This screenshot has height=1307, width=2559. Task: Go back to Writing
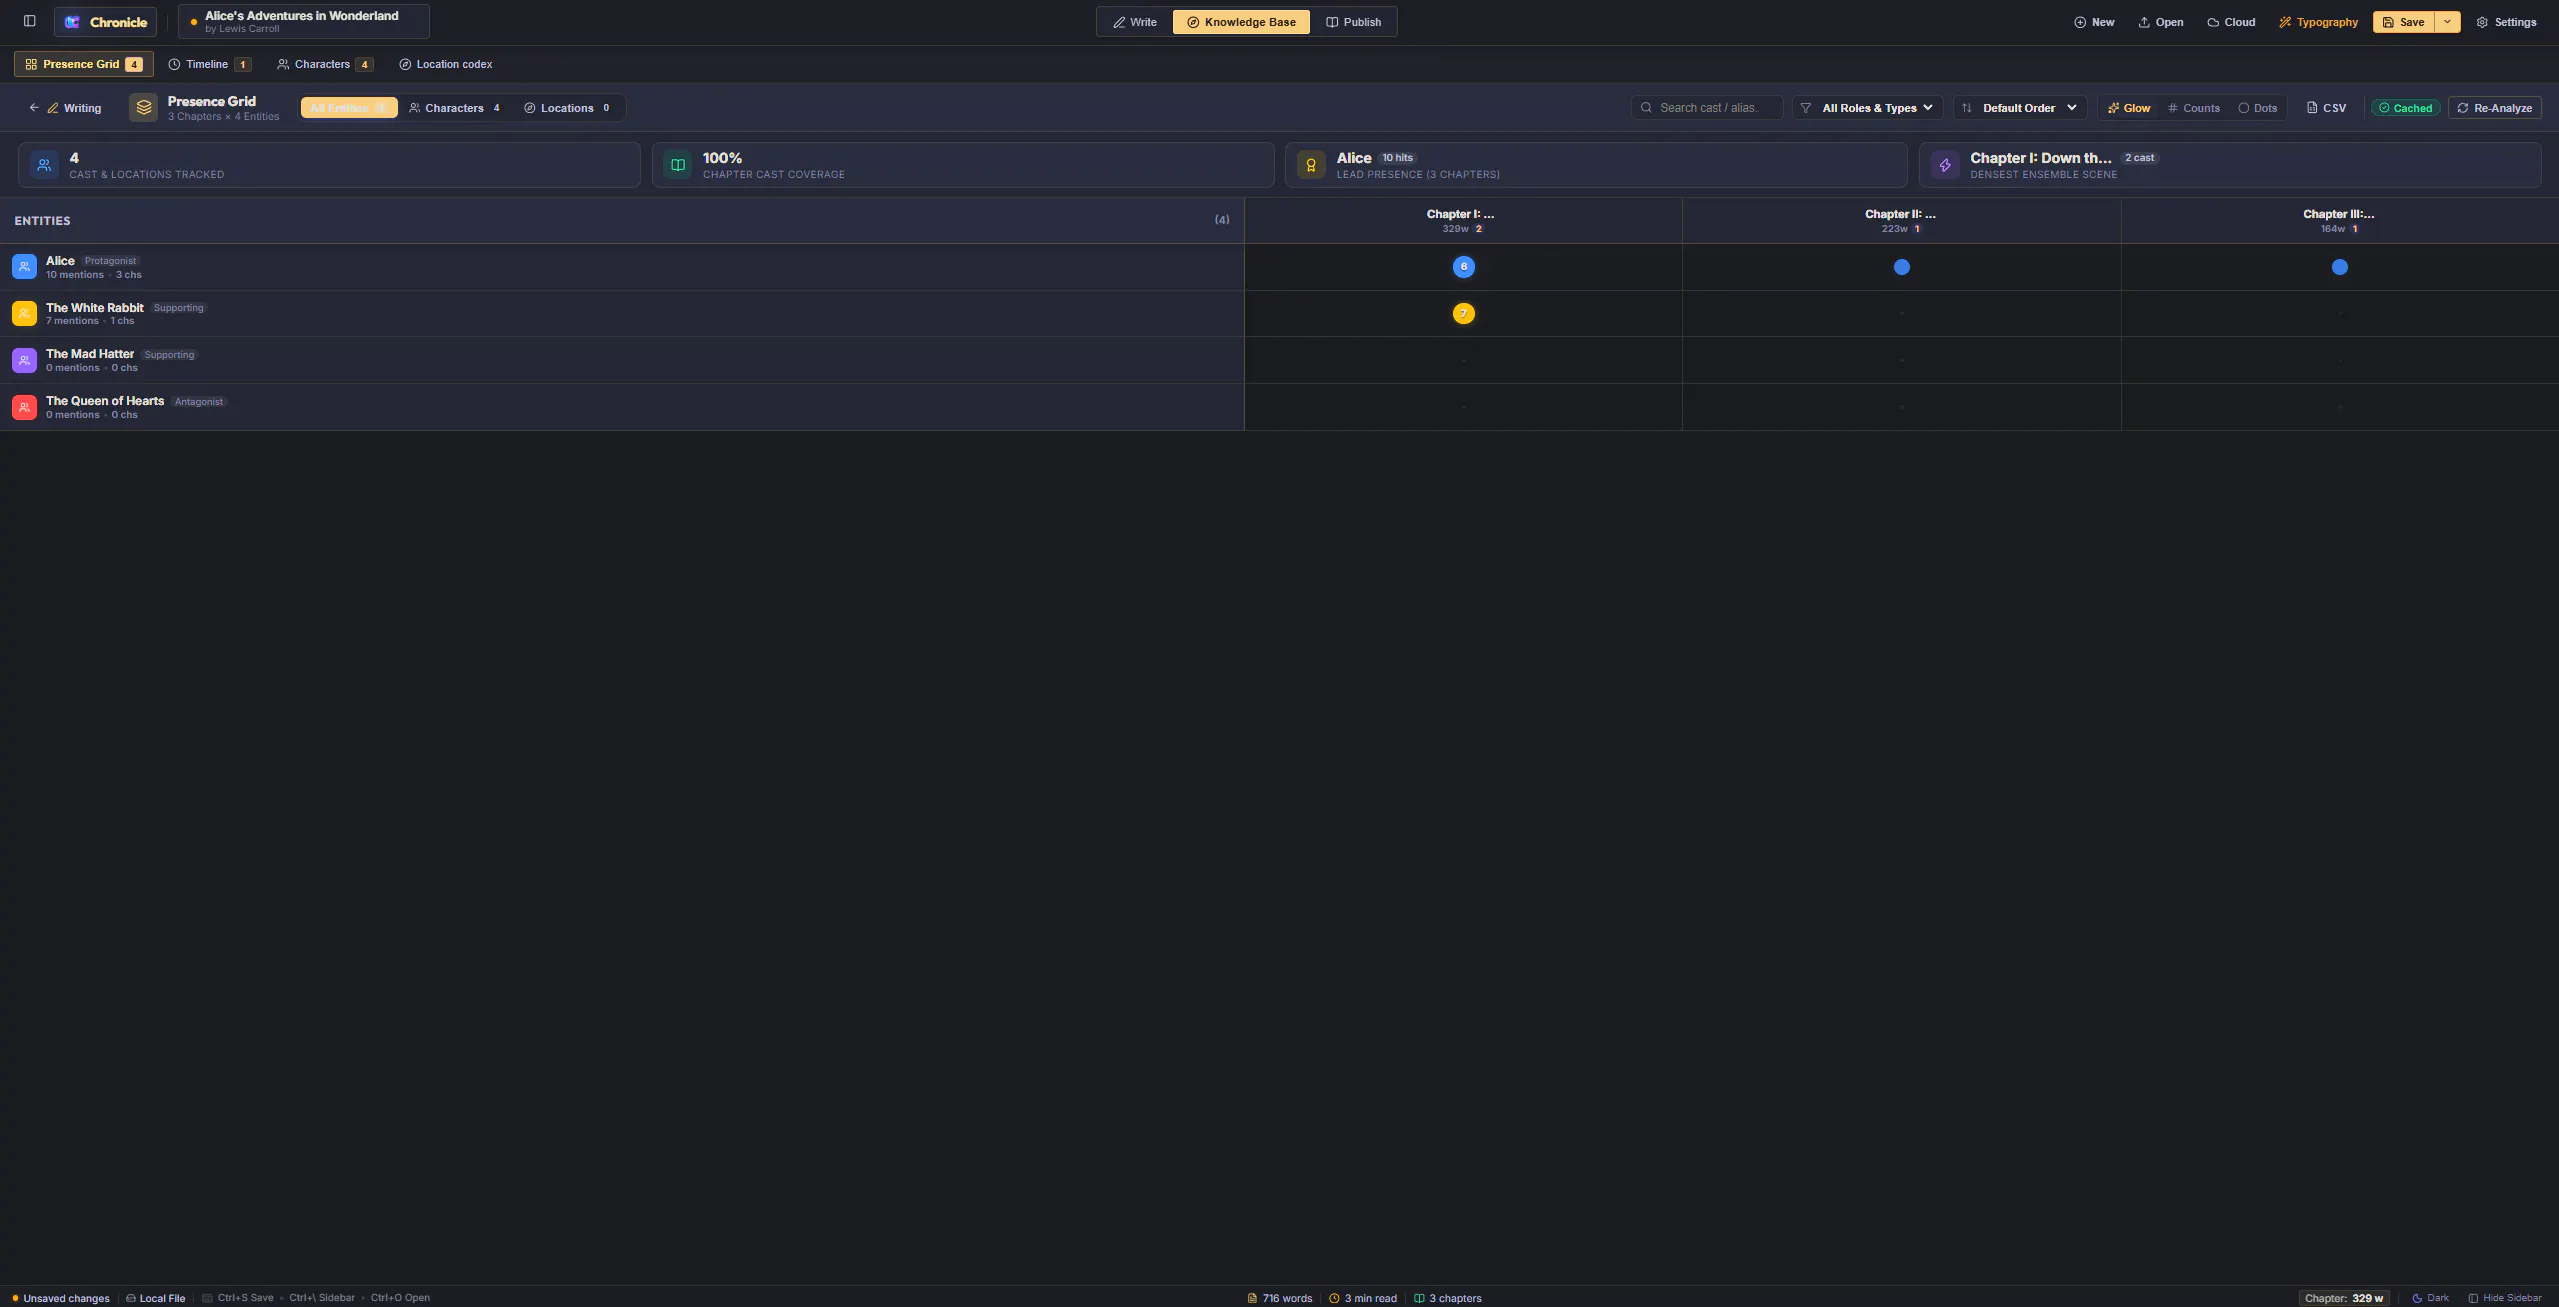pyautogui.click(x=65, y=108)
